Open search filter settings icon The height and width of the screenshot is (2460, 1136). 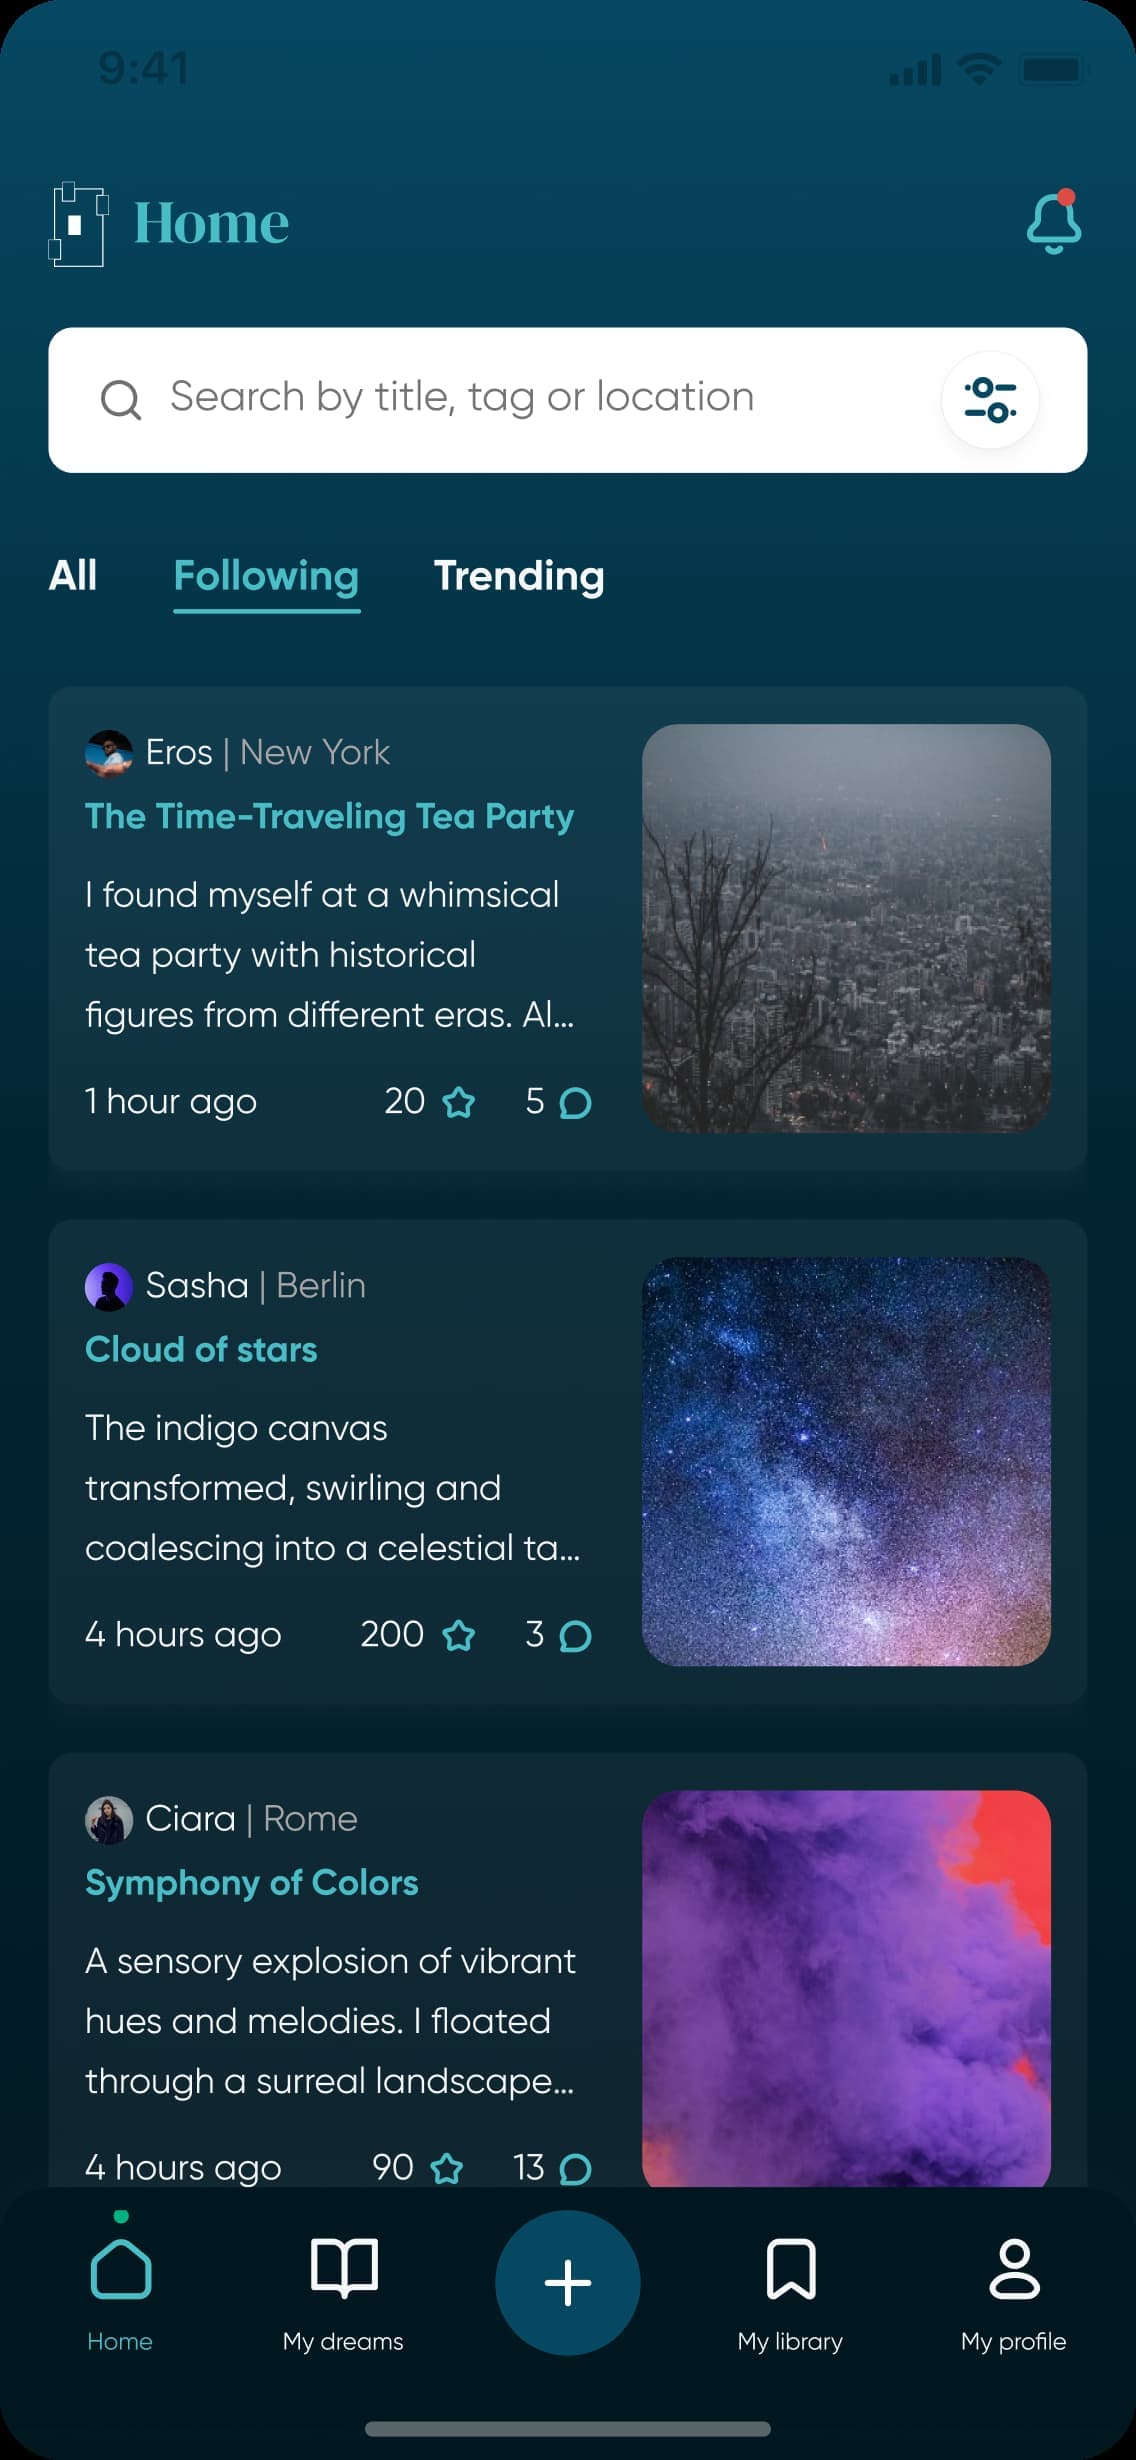click(x=990, y=400)
